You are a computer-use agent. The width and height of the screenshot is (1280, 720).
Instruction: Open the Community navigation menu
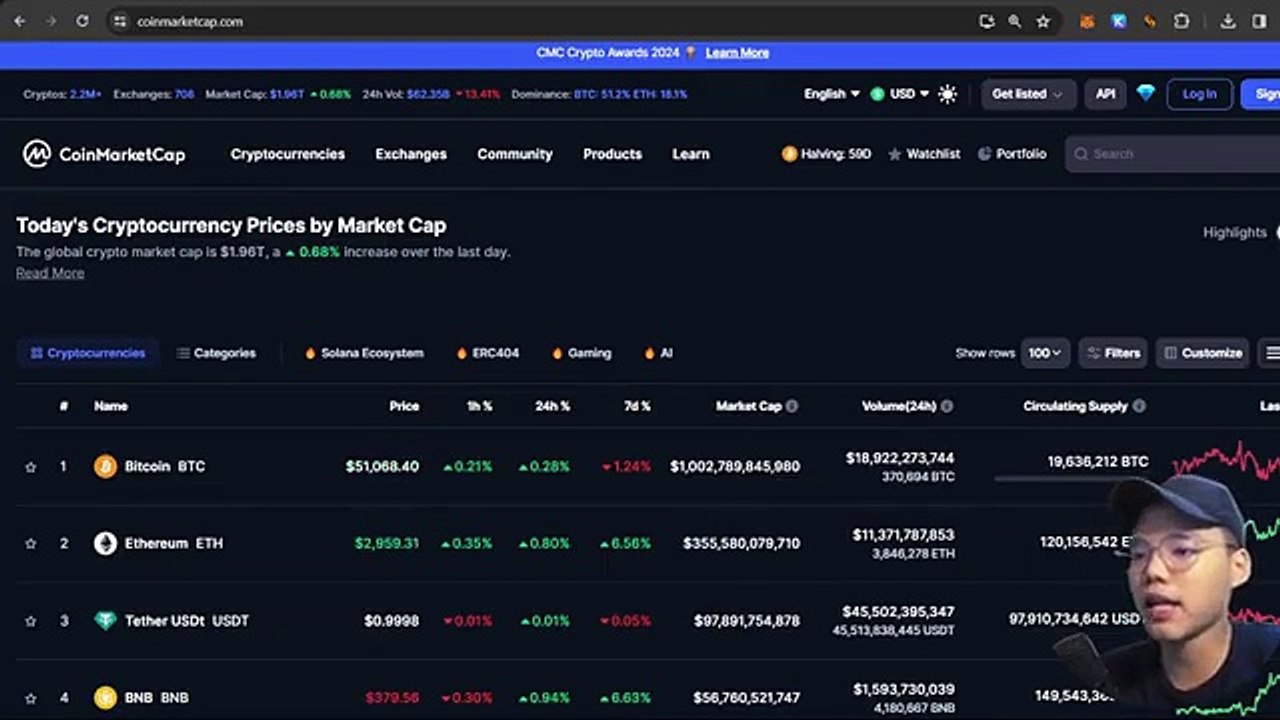(515, 154)
